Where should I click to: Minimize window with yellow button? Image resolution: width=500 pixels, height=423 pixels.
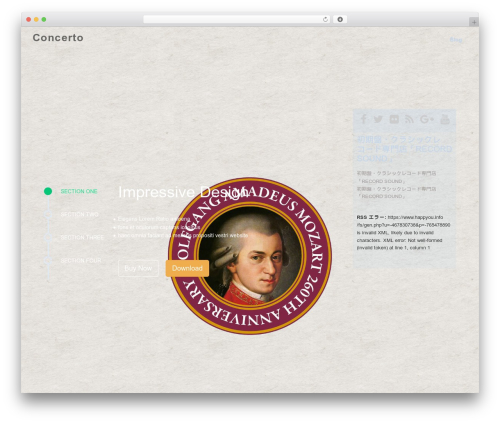click(x=36, y=19)
